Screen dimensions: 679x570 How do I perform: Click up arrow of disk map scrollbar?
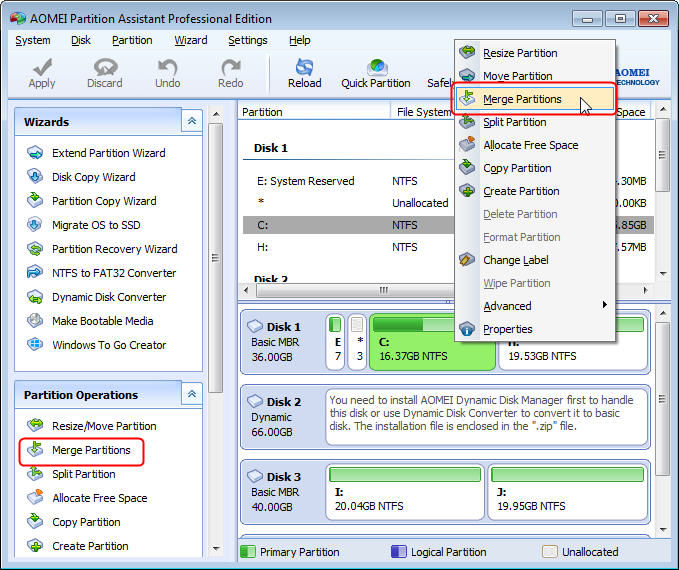pos(663,312)
